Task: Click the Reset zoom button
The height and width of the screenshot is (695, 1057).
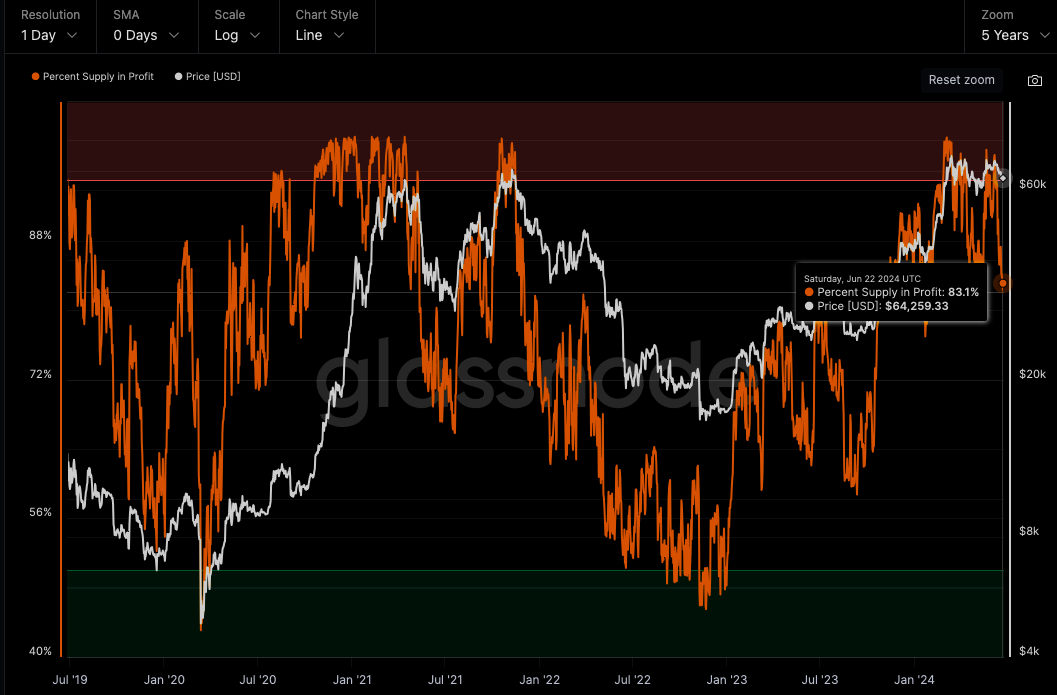Action: tap(961, 80)
